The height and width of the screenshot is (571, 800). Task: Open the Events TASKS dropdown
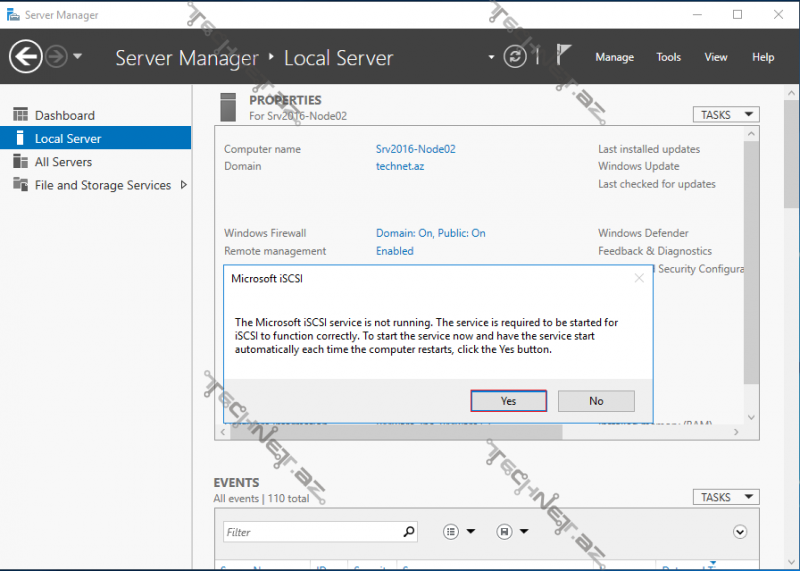click(725, 497)
